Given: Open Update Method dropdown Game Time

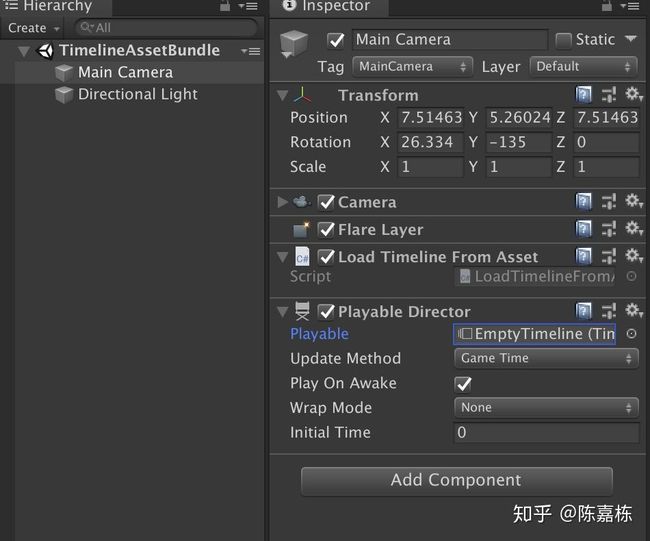Looking at the screenshot, I should pos(546,358).
